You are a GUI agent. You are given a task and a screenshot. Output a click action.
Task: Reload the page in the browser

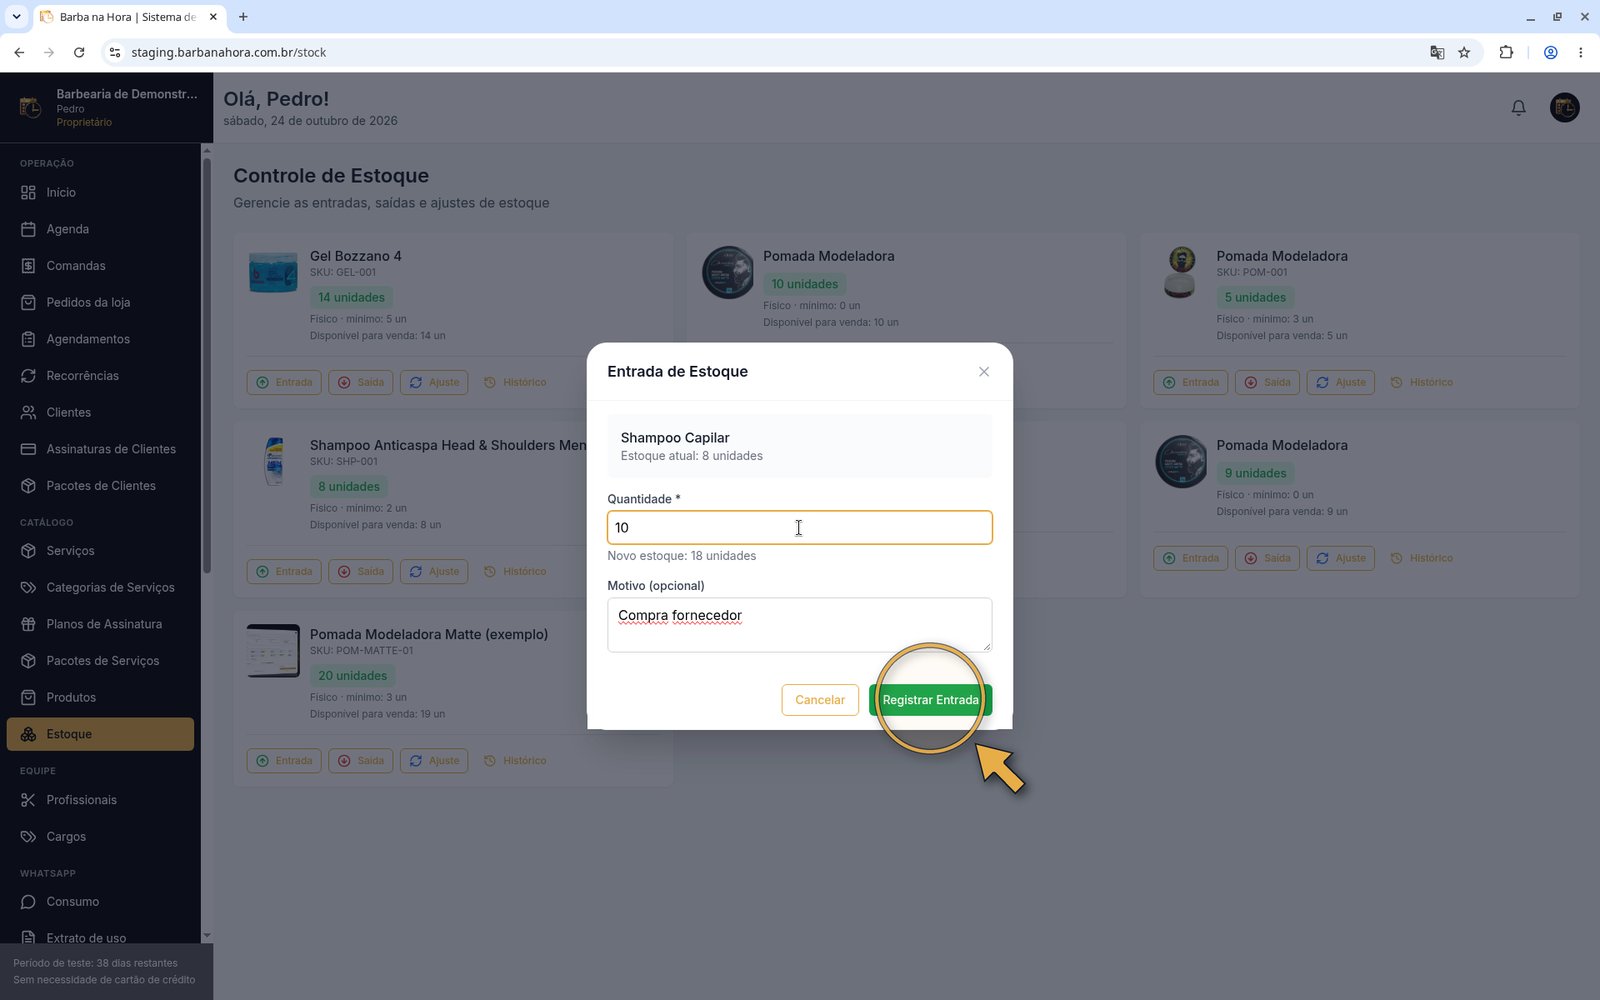[79, 52]
